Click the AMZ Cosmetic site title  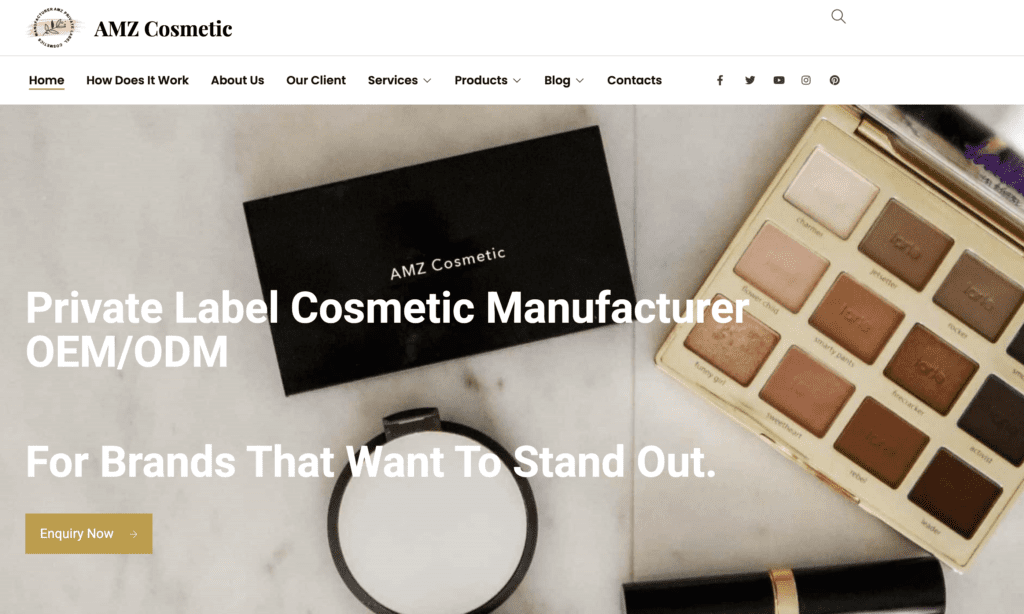pyautogui.click(x=163, y=29)
